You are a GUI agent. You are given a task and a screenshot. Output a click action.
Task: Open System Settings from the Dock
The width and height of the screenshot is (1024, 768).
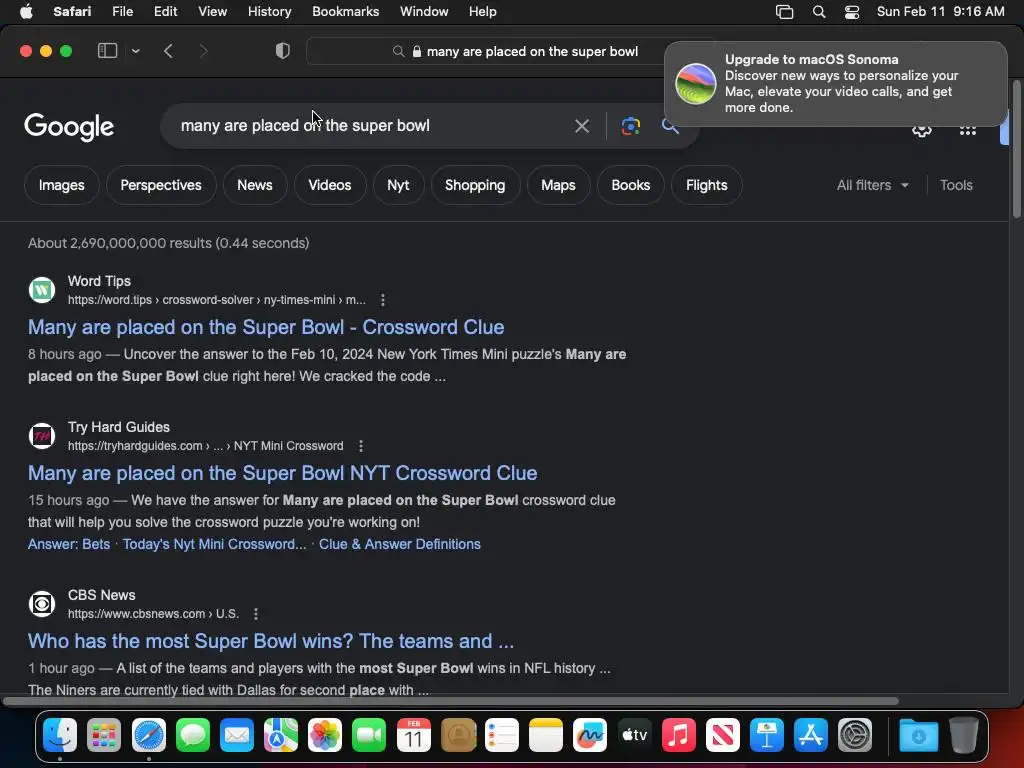point(855,735)
